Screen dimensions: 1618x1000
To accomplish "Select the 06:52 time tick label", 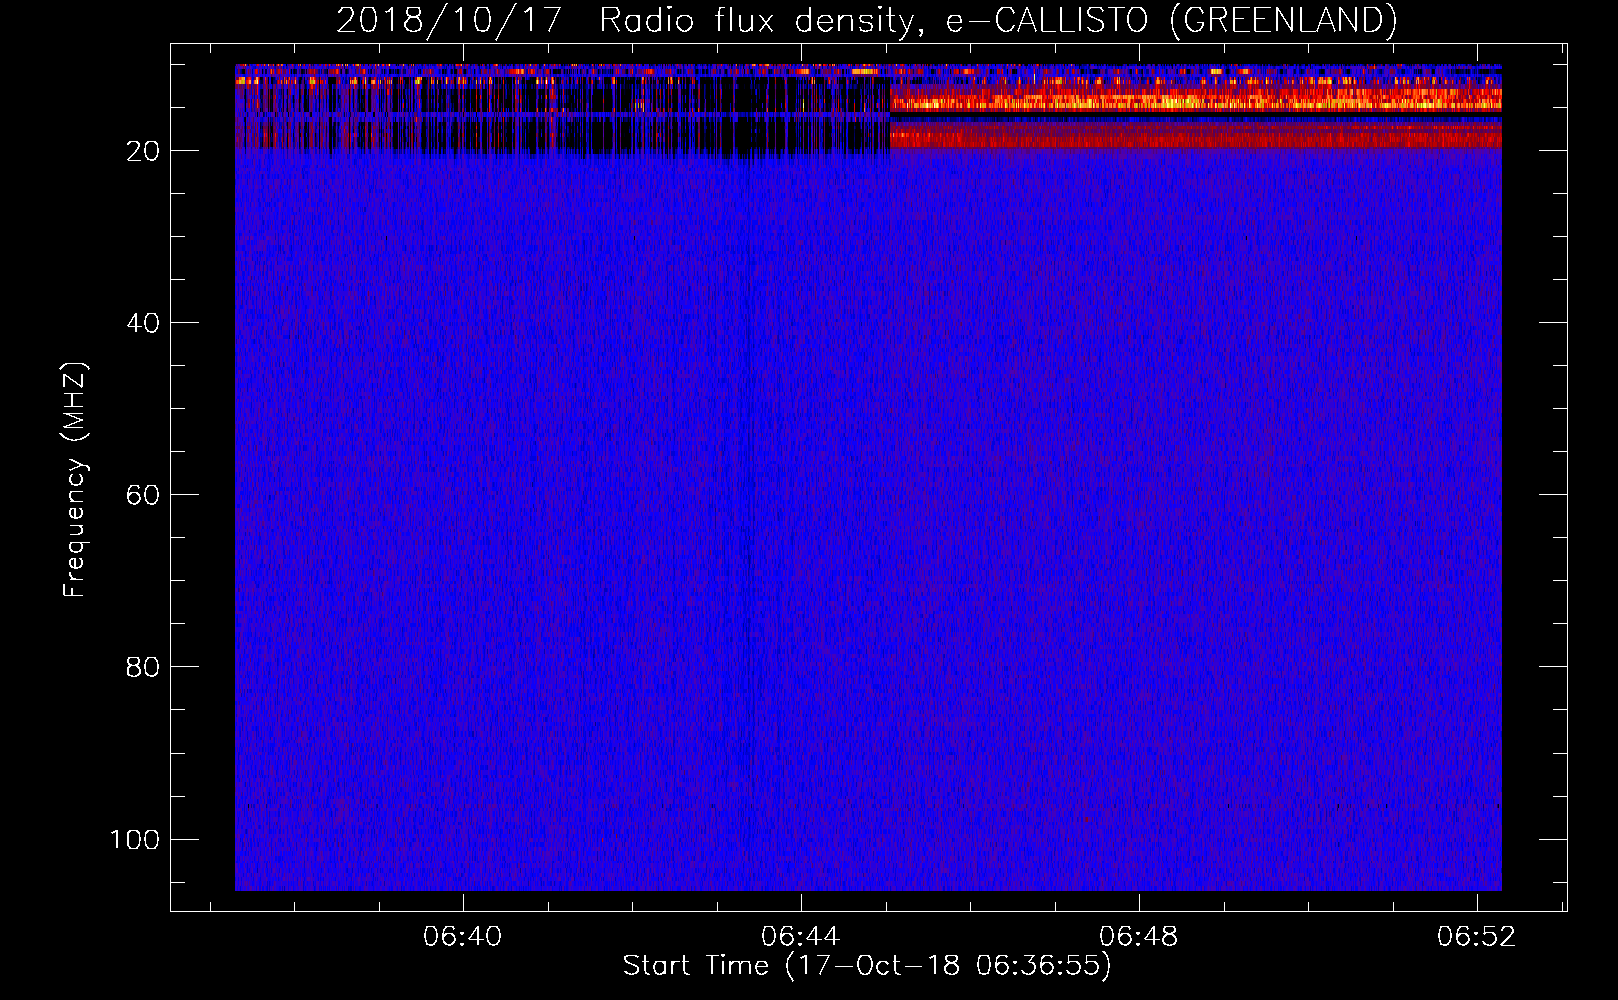I will [1476, 937].
